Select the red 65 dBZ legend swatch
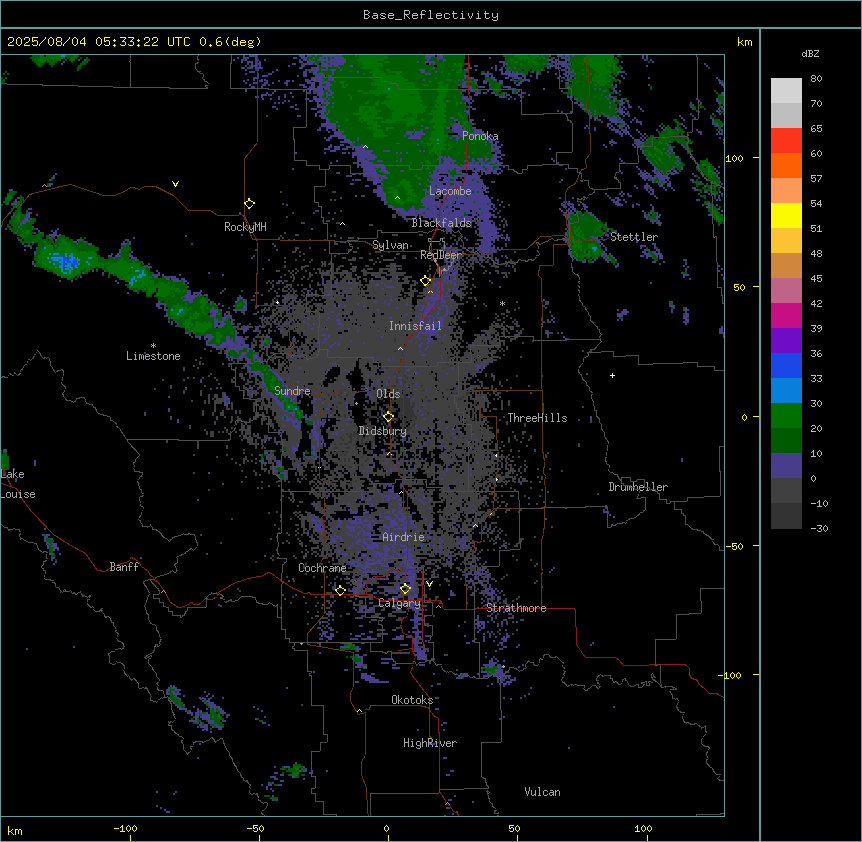 [x=786, y=140]
